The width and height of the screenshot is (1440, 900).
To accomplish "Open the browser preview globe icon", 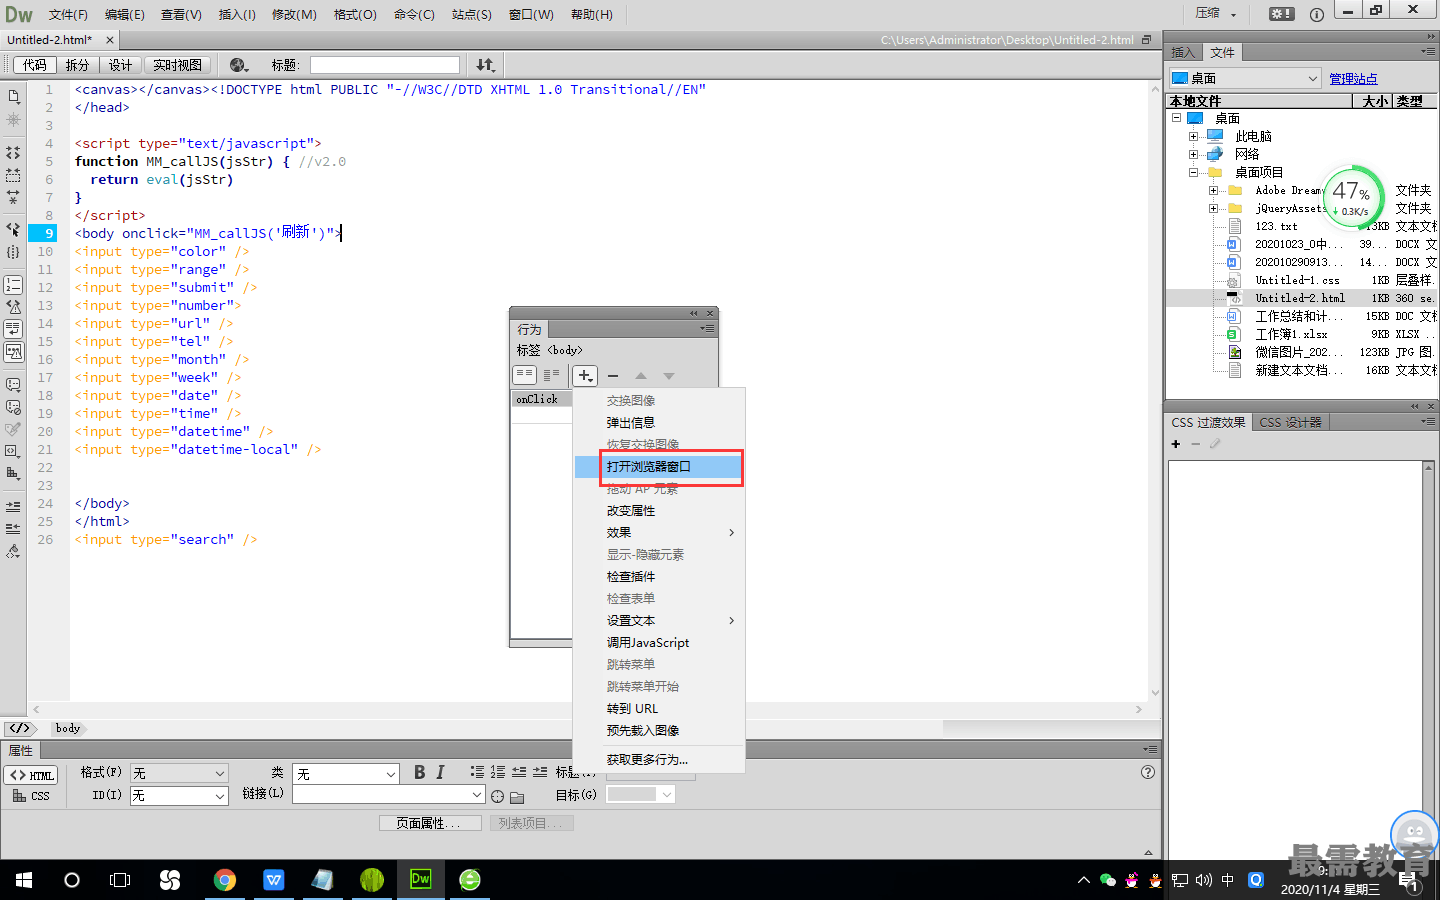I will coord(239,65).
